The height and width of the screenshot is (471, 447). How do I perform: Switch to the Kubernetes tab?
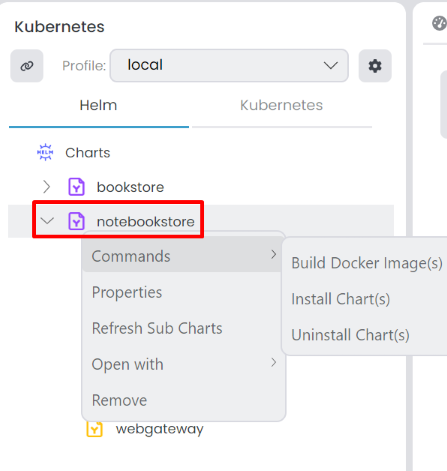[282, 105]
